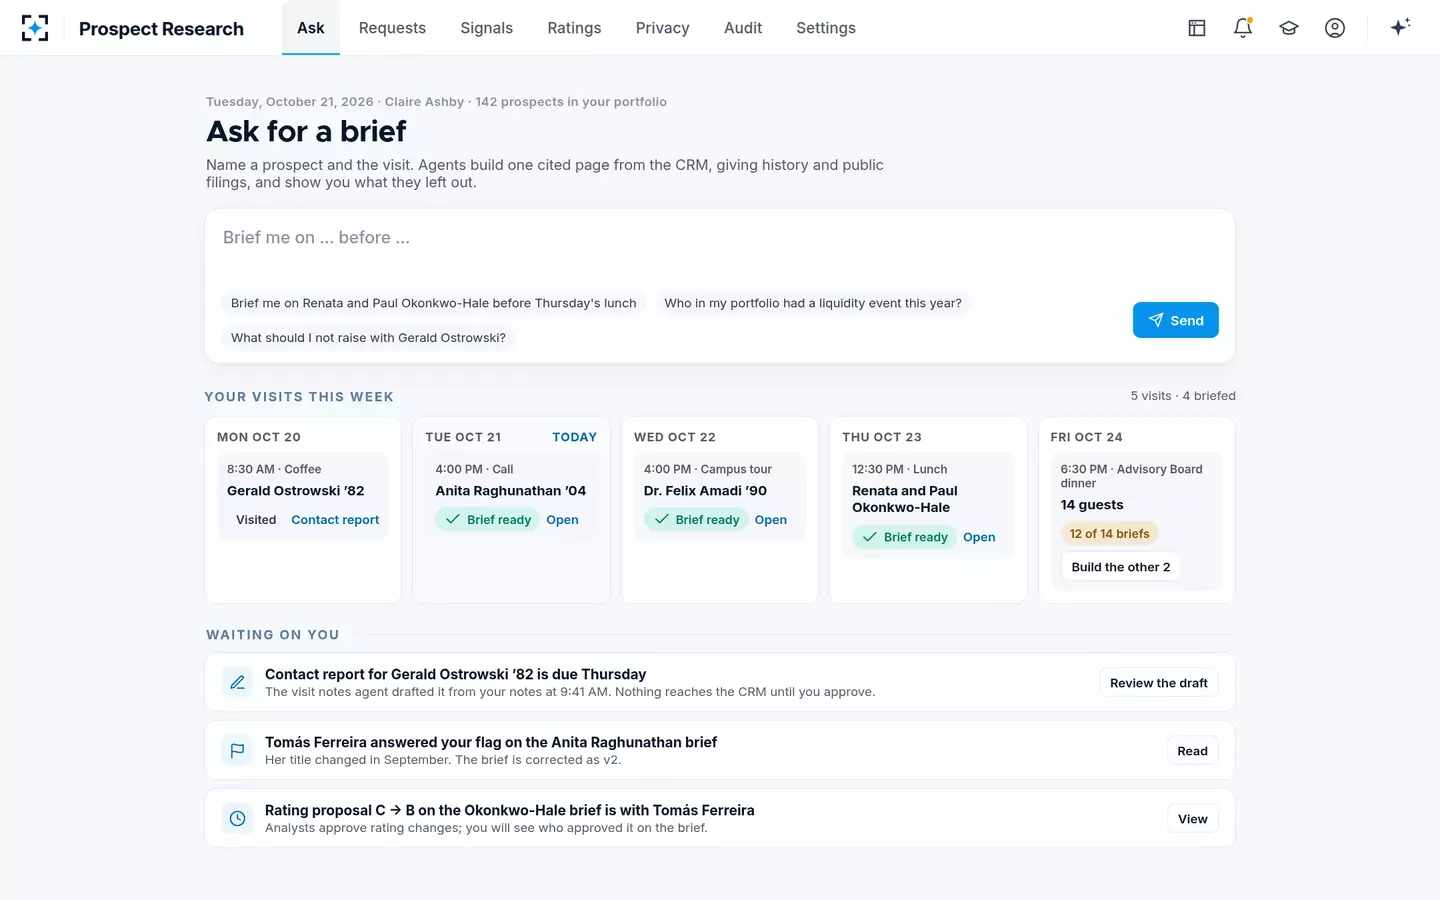
Task: Go to the Signals tab
Action: tap(486, 28)
